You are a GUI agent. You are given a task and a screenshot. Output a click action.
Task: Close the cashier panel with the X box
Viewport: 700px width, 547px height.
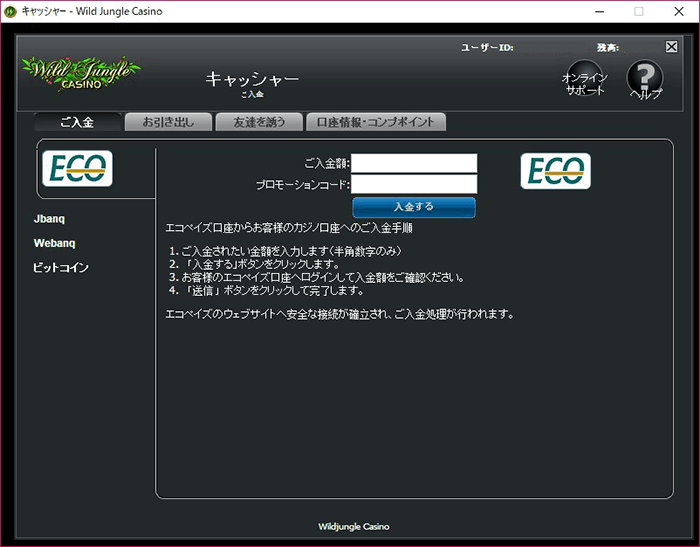671,47
